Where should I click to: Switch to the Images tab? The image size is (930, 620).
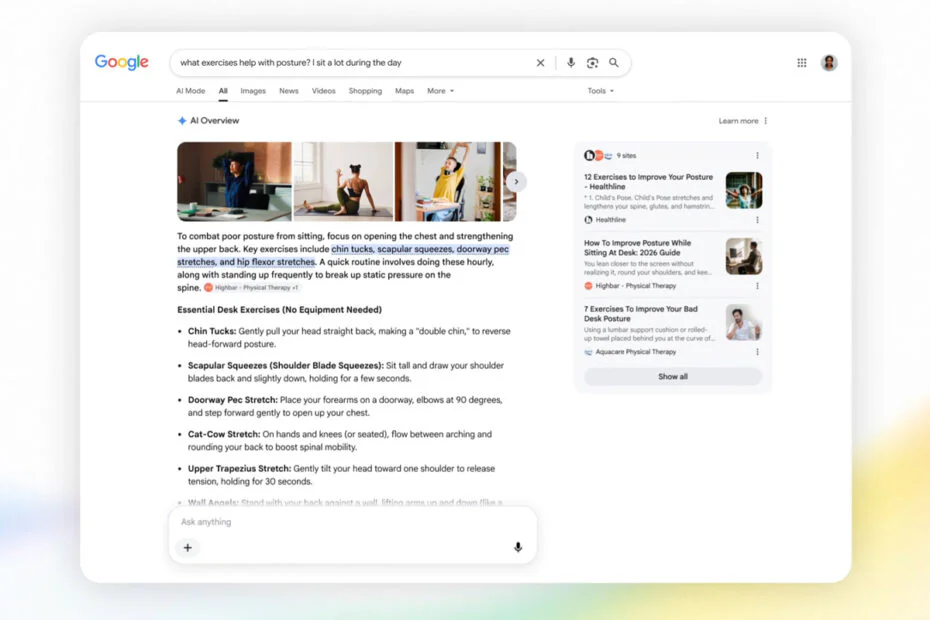tap(253, 91)
